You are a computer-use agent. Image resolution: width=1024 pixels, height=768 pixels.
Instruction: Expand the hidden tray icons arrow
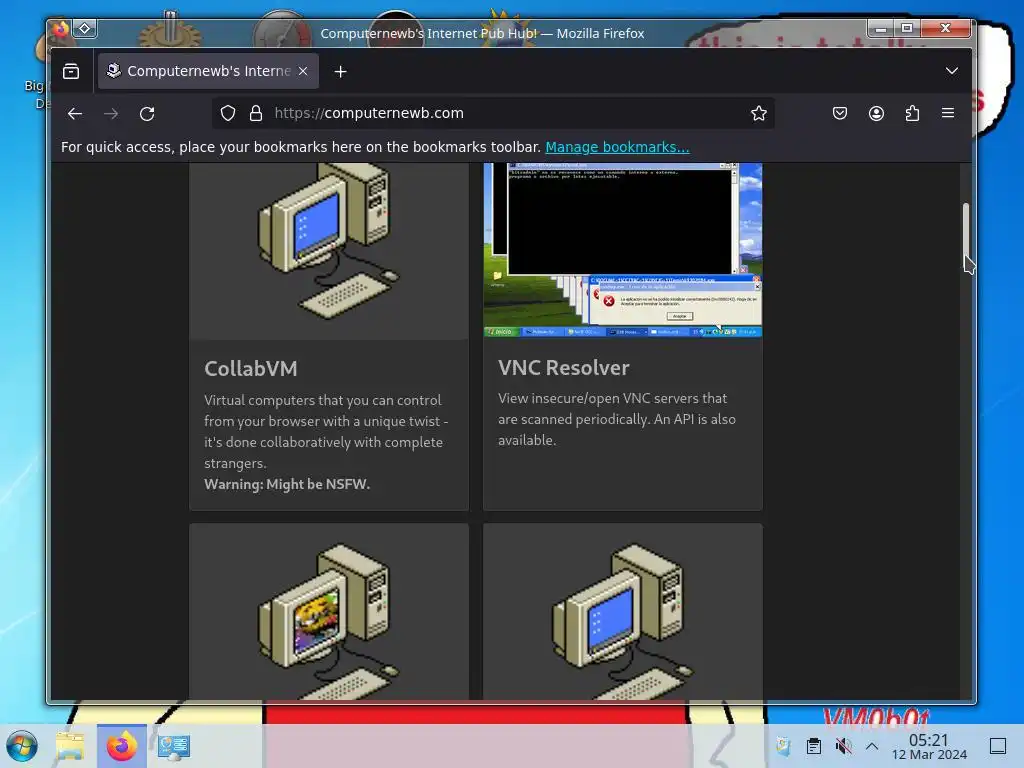pos(872,746)
